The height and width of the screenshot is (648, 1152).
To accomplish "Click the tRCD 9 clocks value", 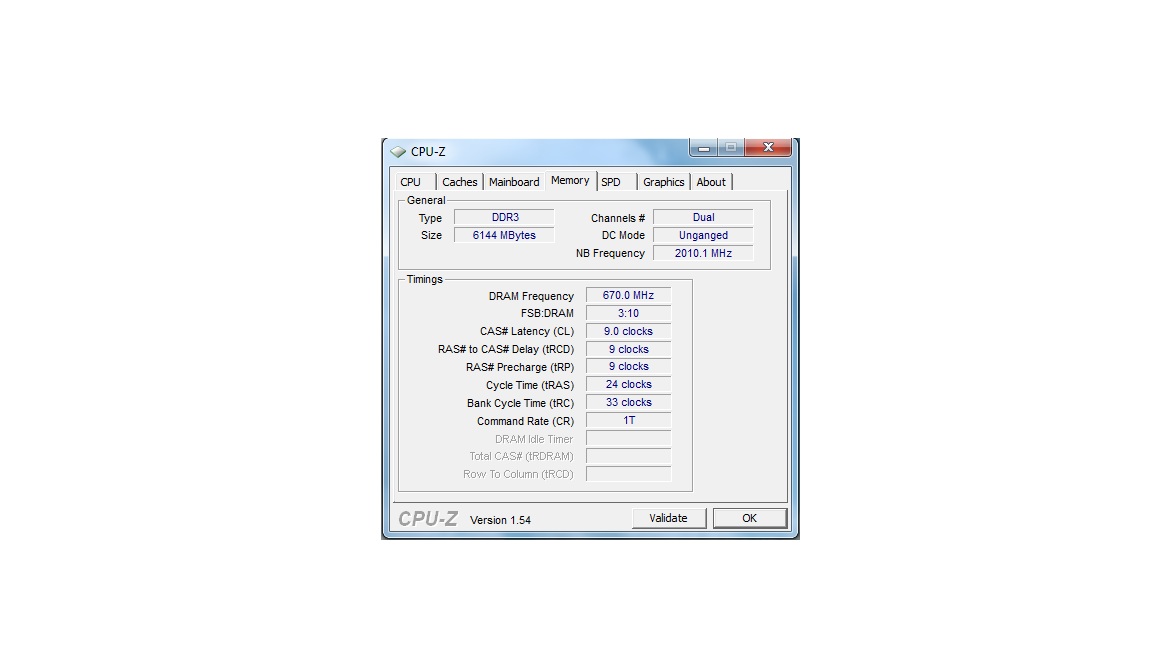I will [629, 349].
